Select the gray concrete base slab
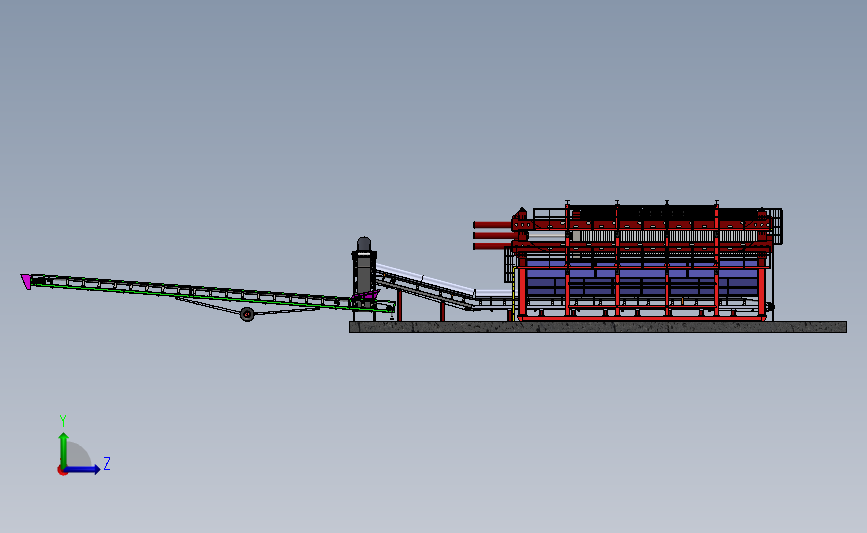Image resolution: width=867 pixels, height=533 pixels. pyautogui.click(x=598, y=327)
